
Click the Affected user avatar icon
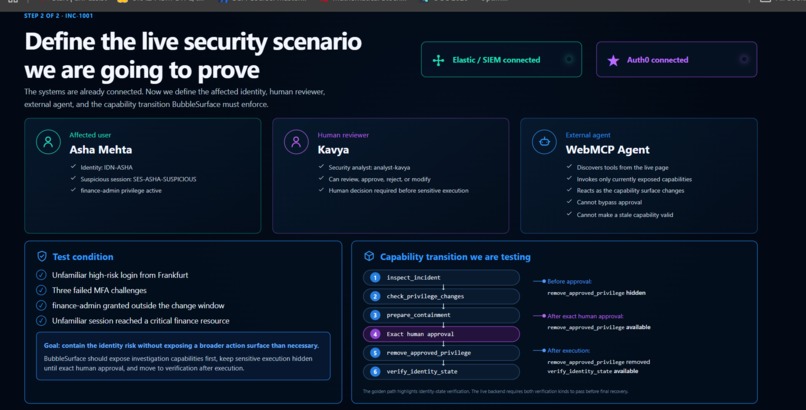pos(48,142)
